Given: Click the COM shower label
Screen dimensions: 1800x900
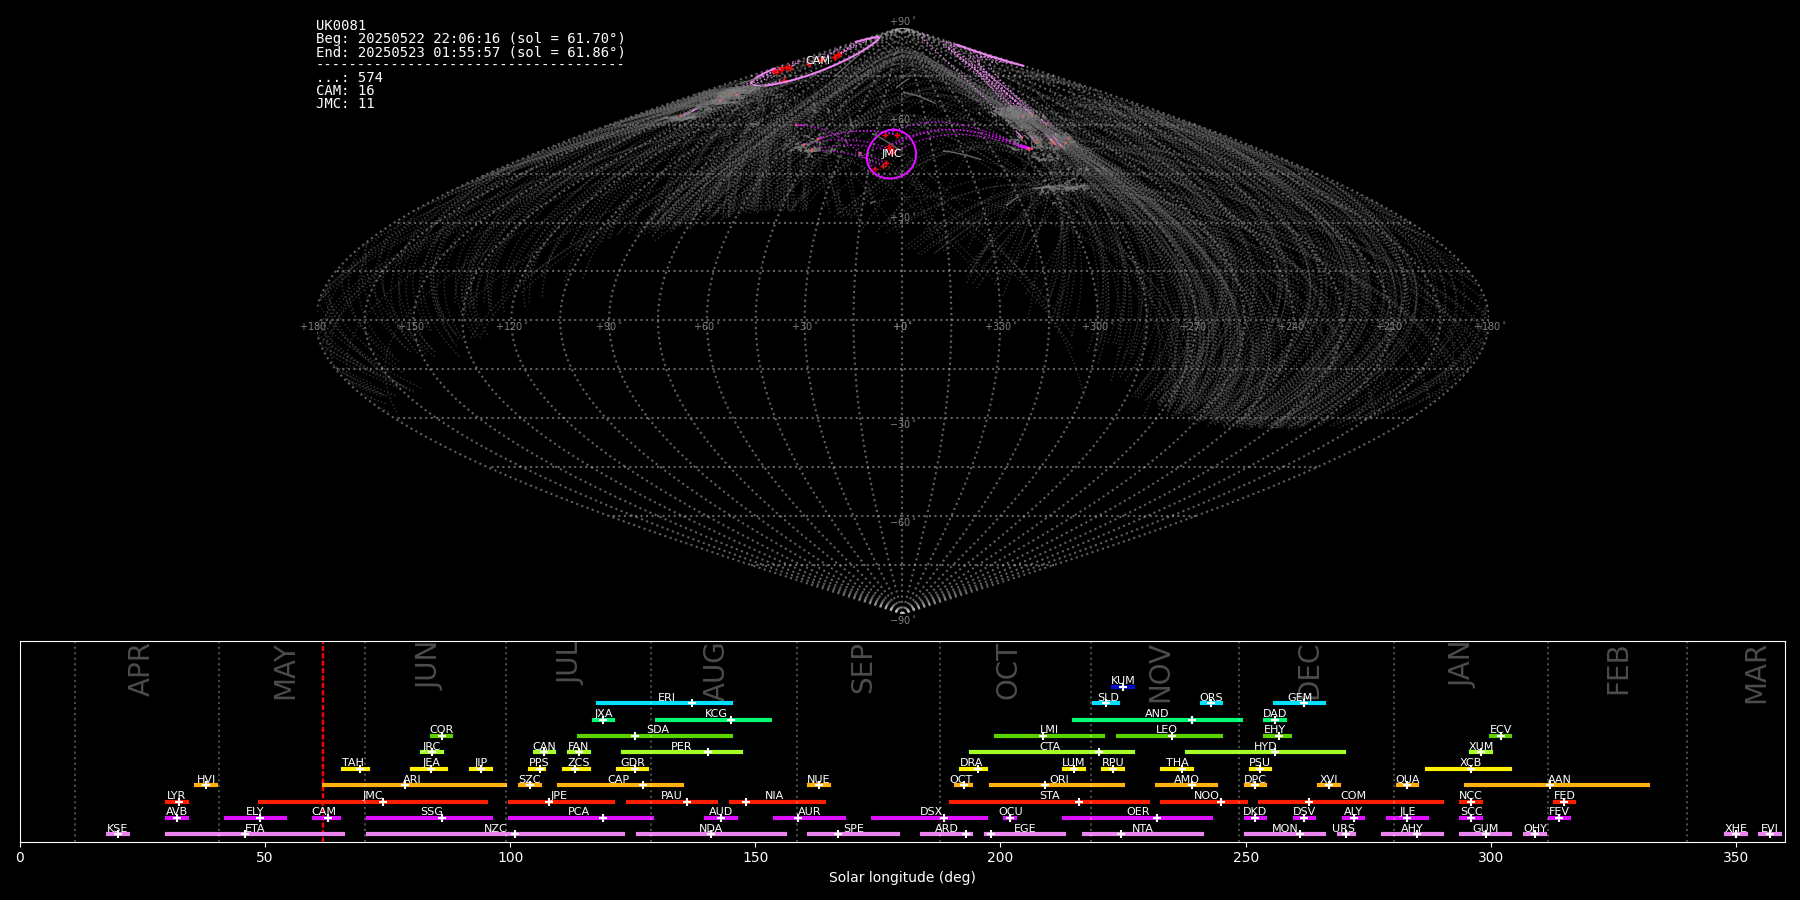Looking at the screenshot, I should 1353,796.
